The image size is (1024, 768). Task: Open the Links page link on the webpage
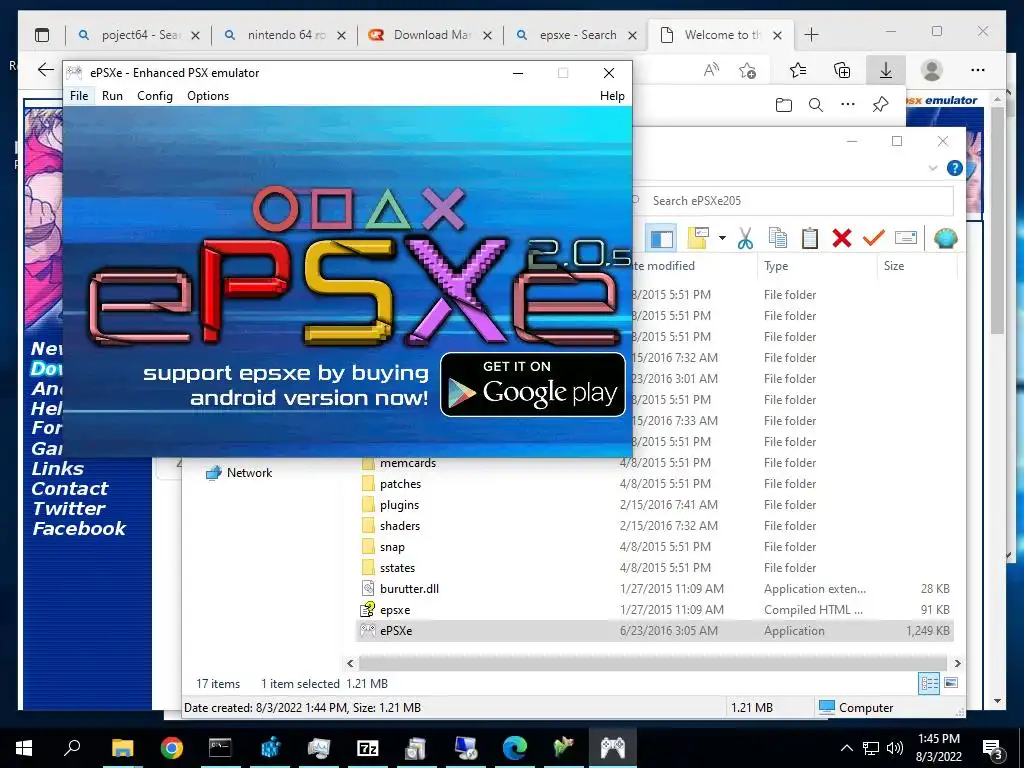(57, 468)
